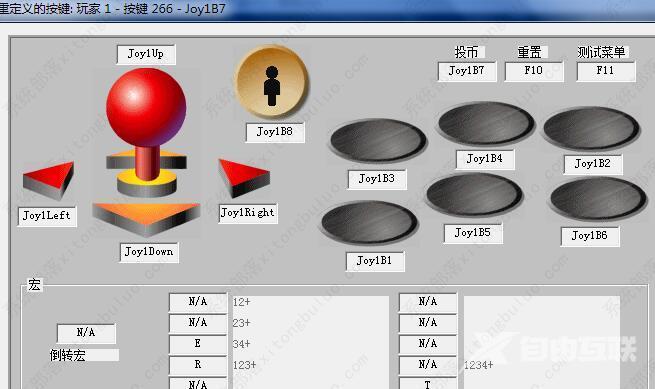
Task: Click the N/A box above 倒转宏
Action: 86,333
